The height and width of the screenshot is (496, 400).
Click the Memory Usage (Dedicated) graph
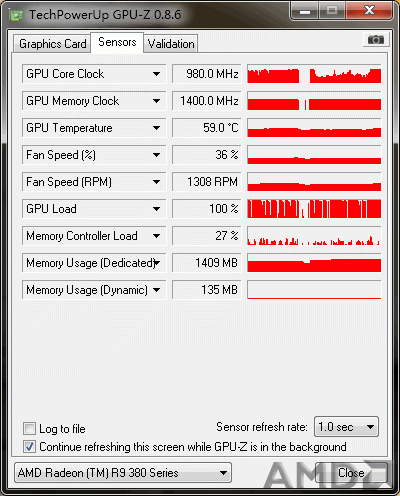[314, 263]
